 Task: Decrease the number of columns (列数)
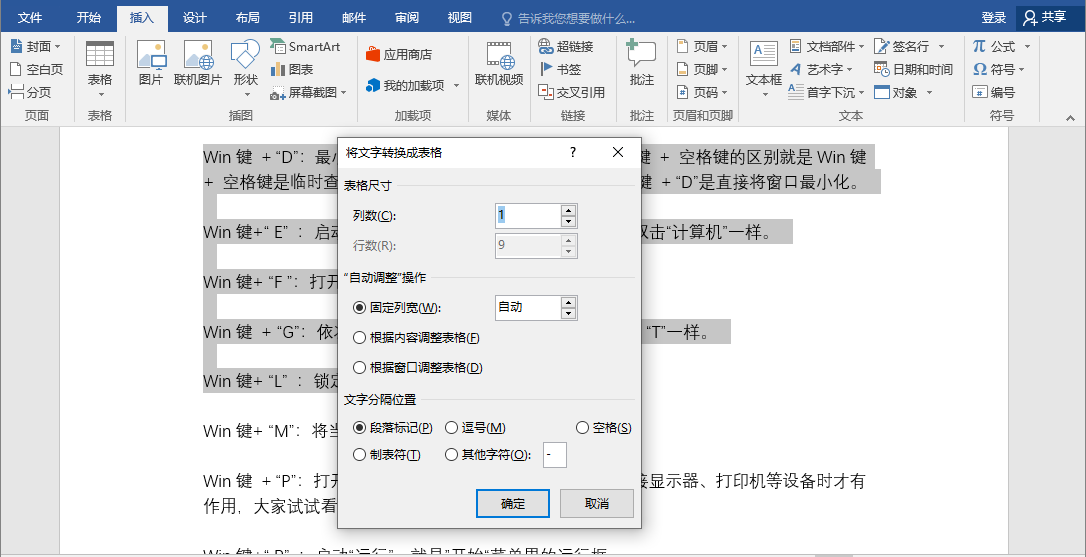point(569,222)
